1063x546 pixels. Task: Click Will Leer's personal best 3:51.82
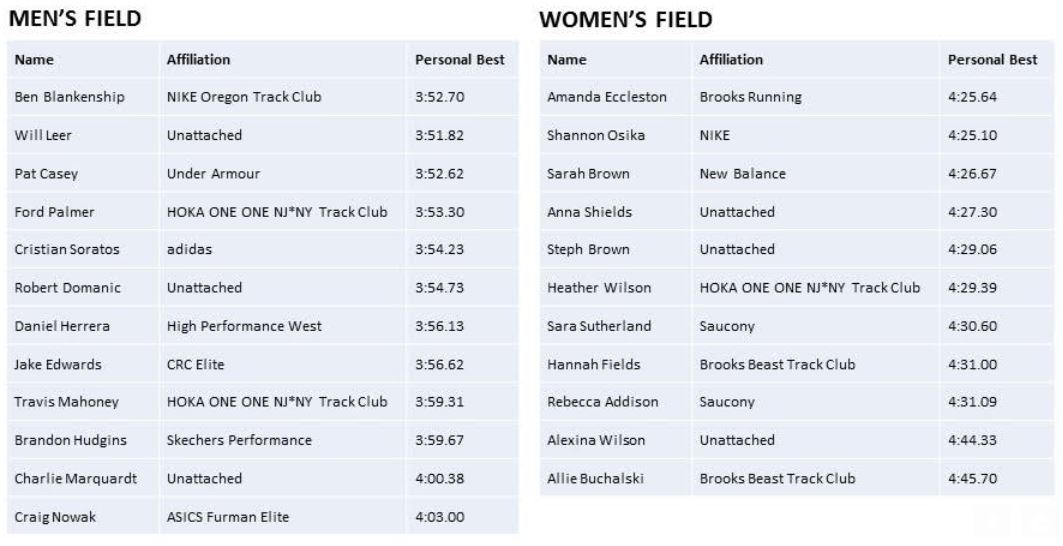[x=439, y=135]
